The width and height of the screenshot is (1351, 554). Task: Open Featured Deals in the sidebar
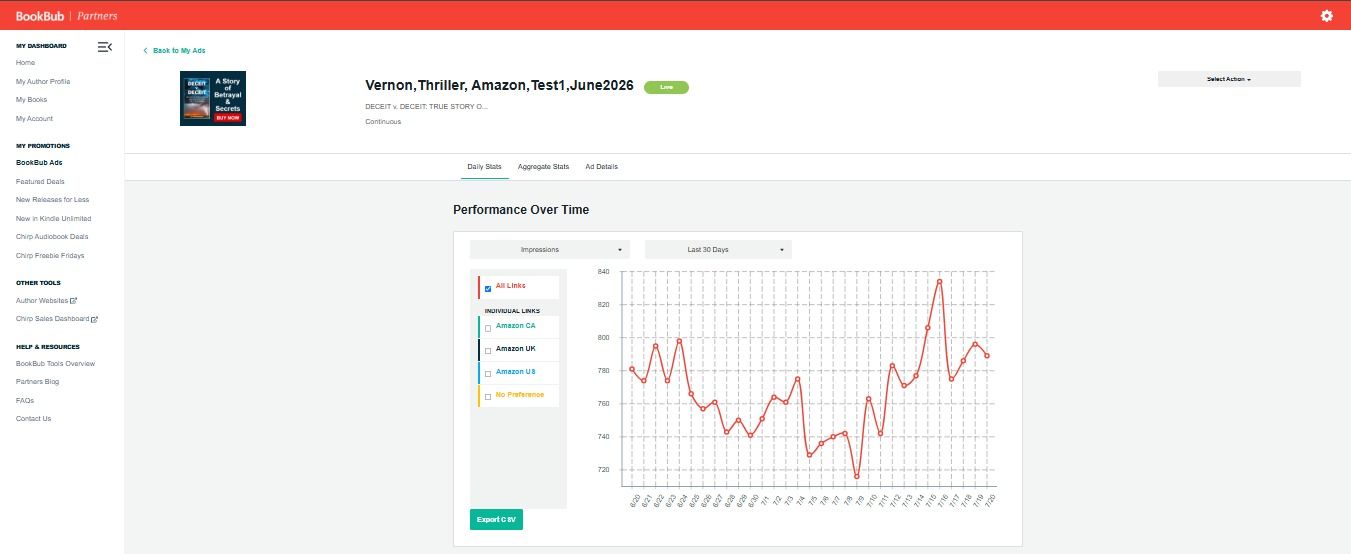pos(40,181)
